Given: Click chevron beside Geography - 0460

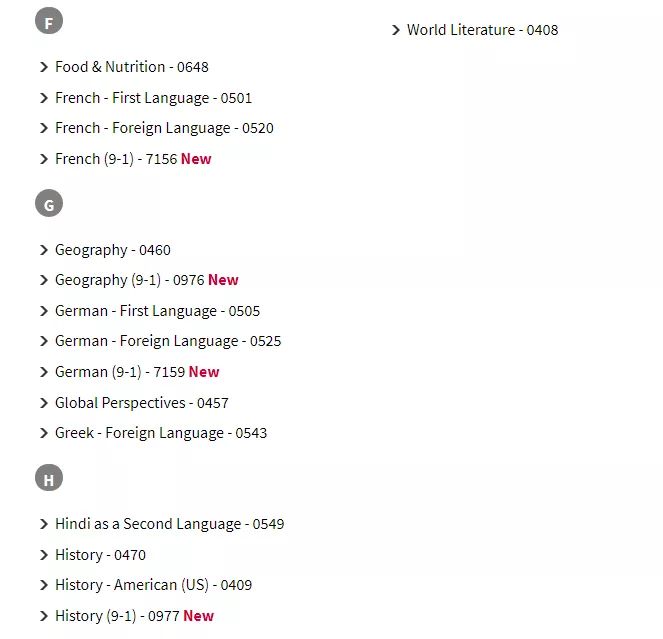Looking at the screenshot, I should pos(44,250).
